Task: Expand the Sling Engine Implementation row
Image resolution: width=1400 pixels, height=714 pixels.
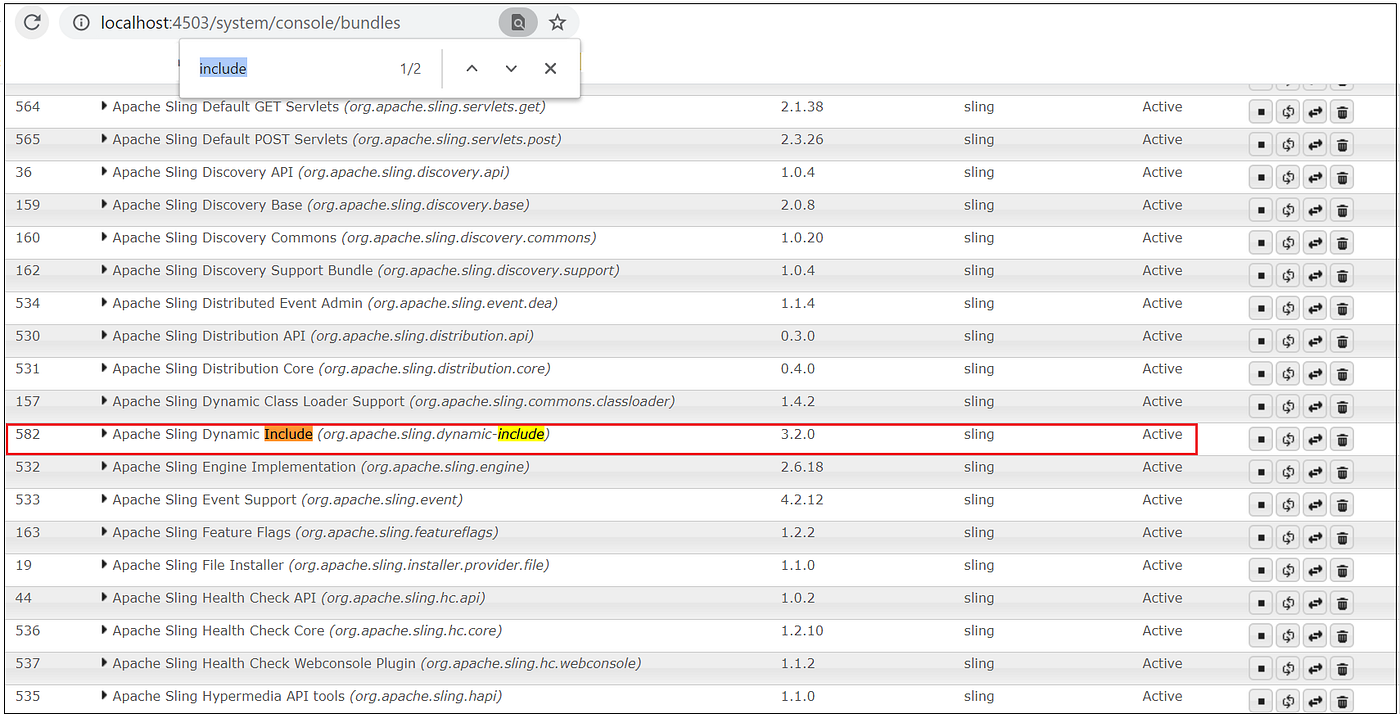Action: [104, 467]
